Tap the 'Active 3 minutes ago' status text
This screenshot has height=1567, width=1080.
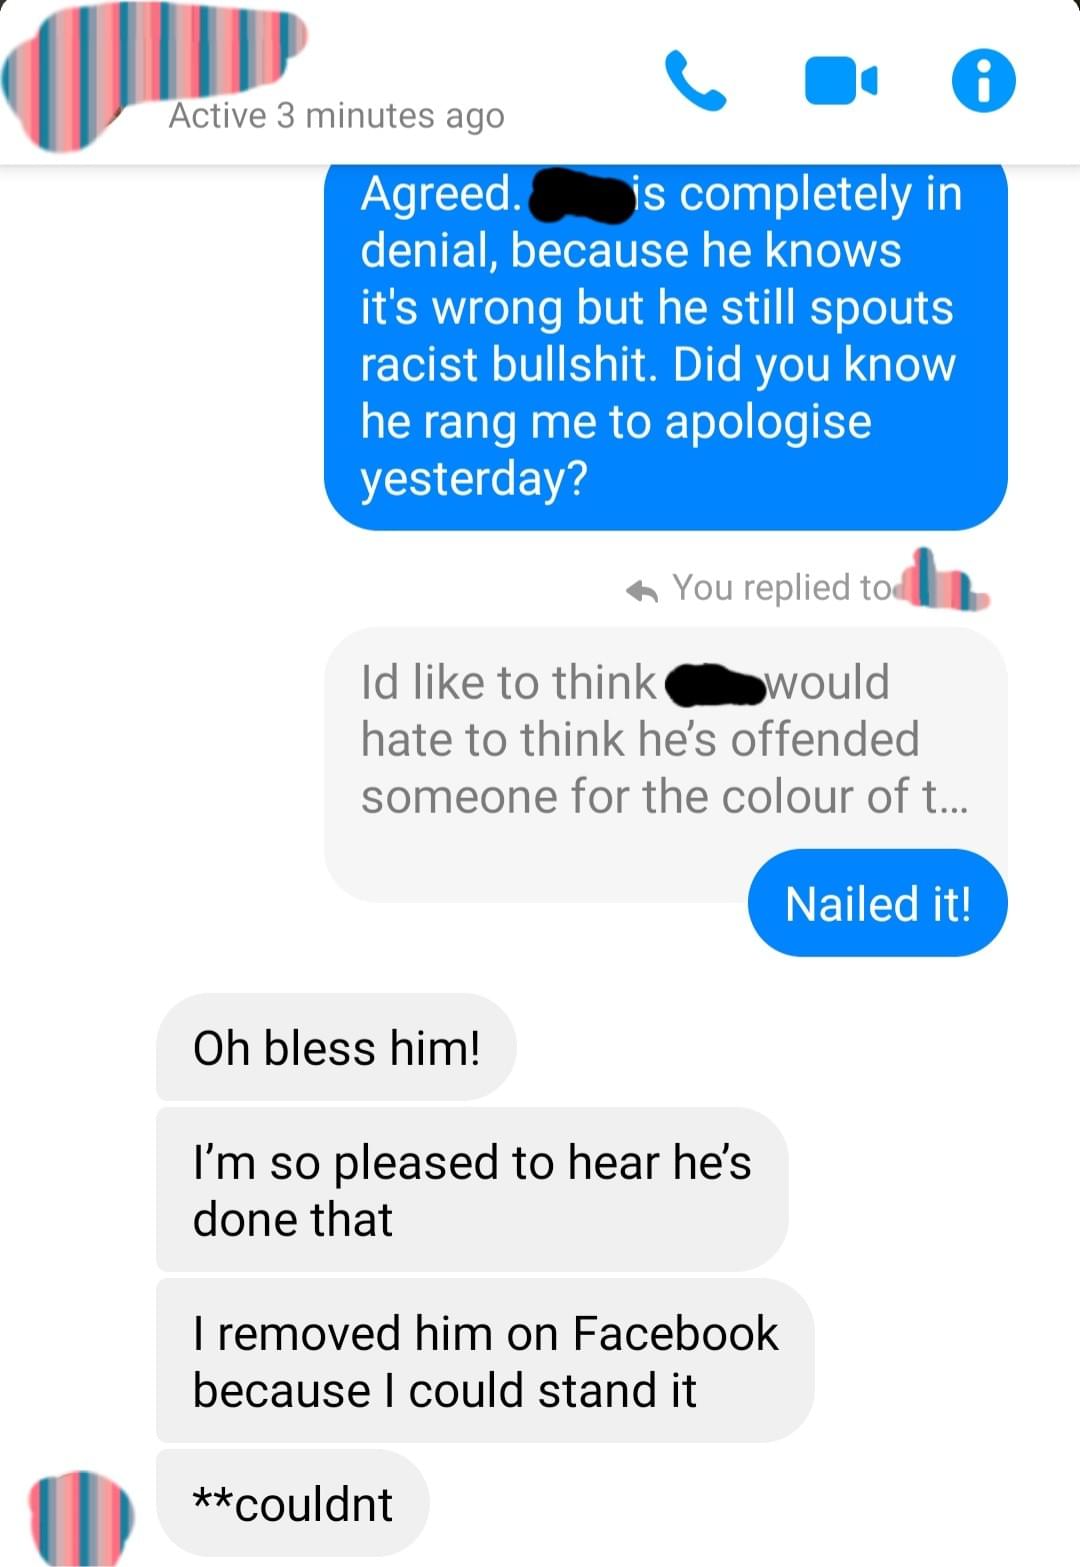(x=336, y=116)
